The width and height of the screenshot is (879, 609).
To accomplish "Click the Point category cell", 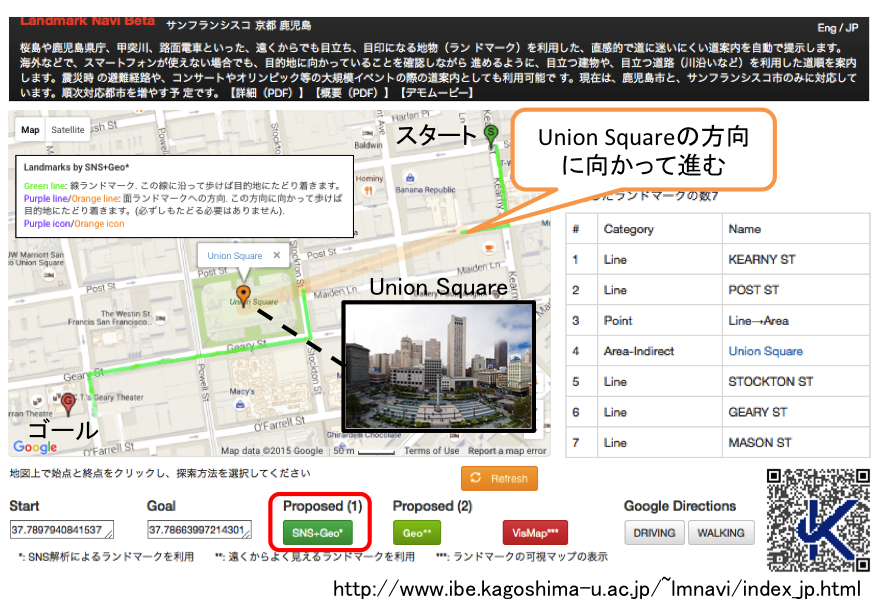I will tap(660, 320).
